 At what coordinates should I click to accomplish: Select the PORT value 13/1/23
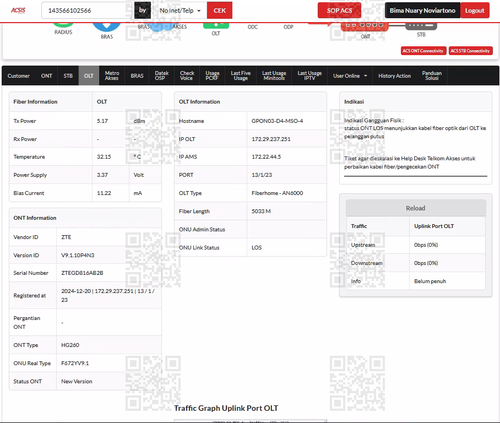[x=262, y=175]
